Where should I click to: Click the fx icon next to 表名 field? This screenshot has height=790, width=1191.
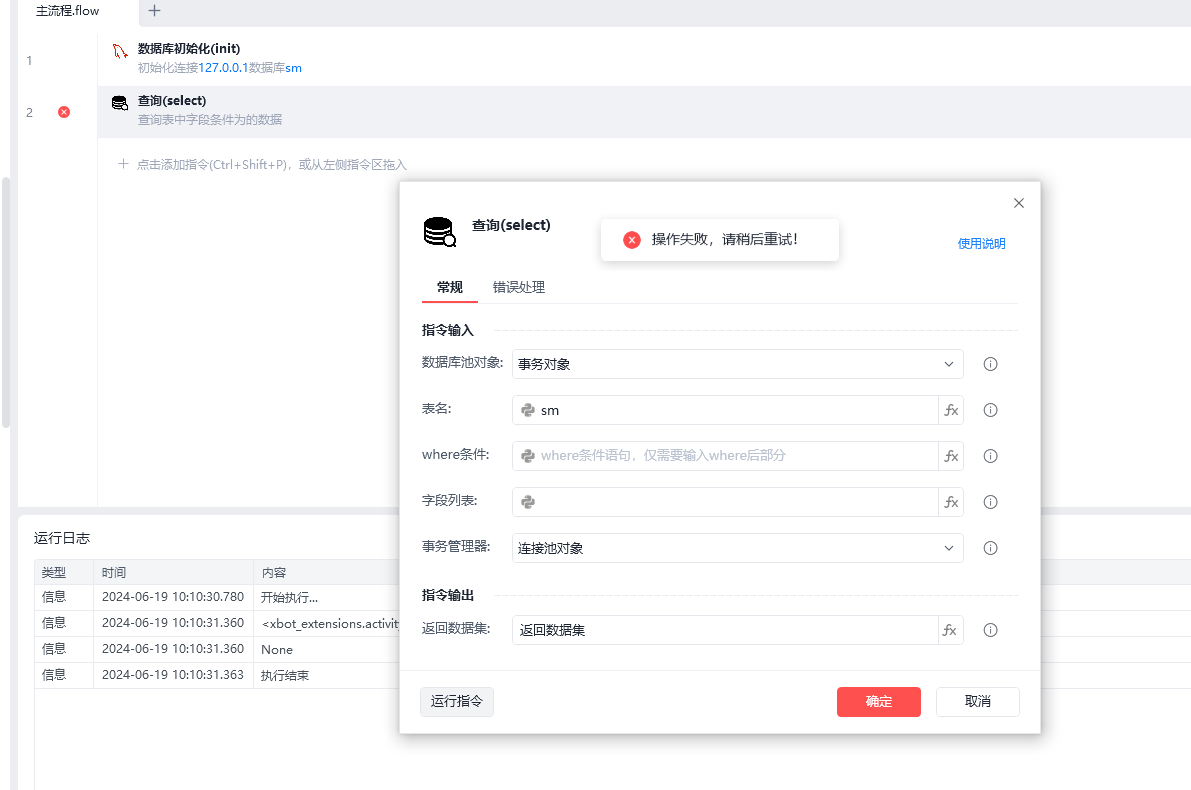click(951, 410)
